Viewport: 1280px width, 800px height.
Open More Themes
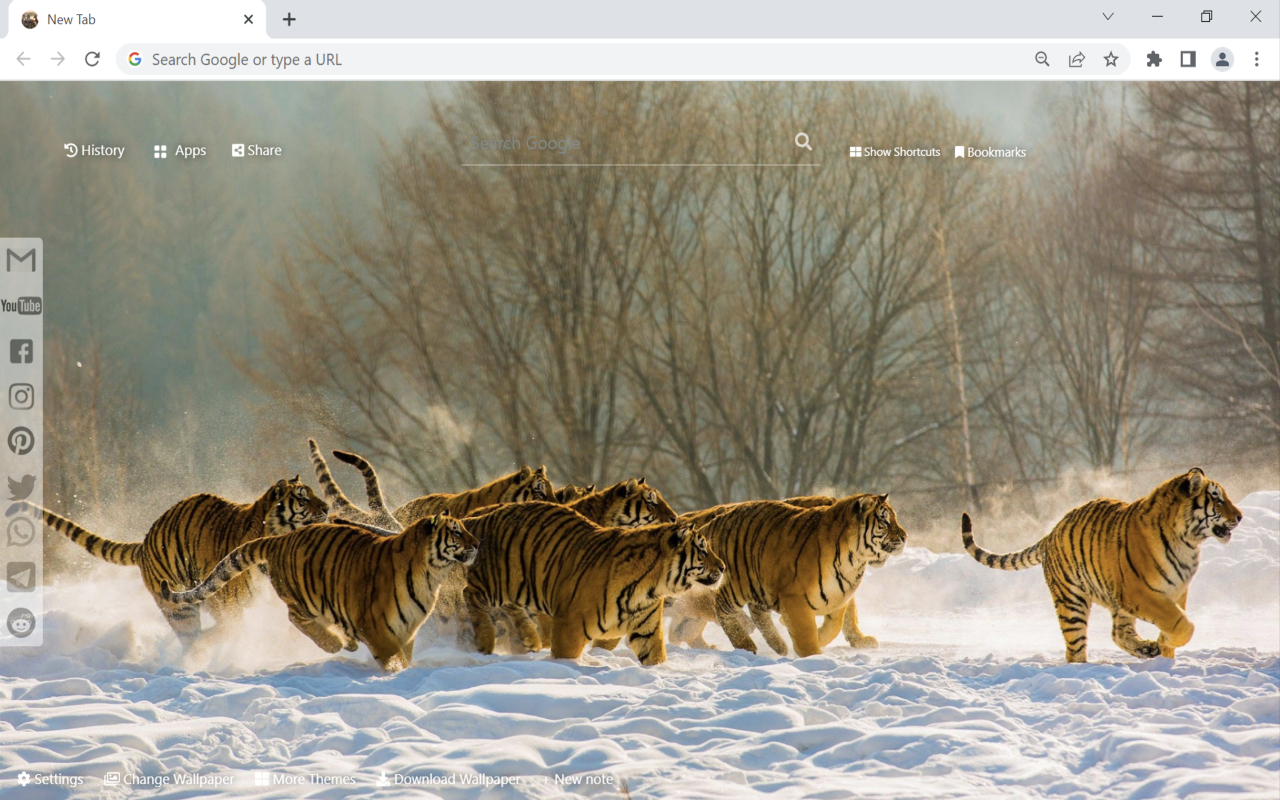tap(305, 779)
